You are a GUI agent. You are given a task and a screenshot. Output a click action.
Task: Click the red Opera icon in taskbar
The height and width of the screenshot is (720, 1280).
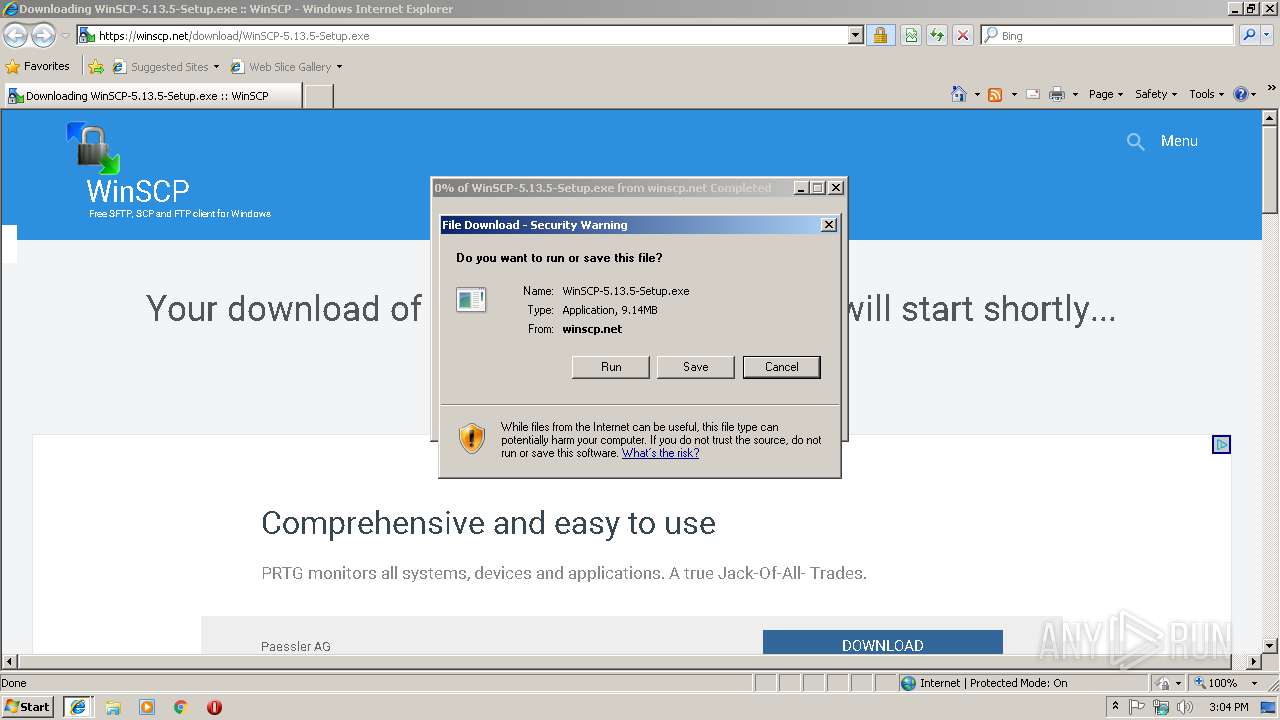tap(214, 707)
